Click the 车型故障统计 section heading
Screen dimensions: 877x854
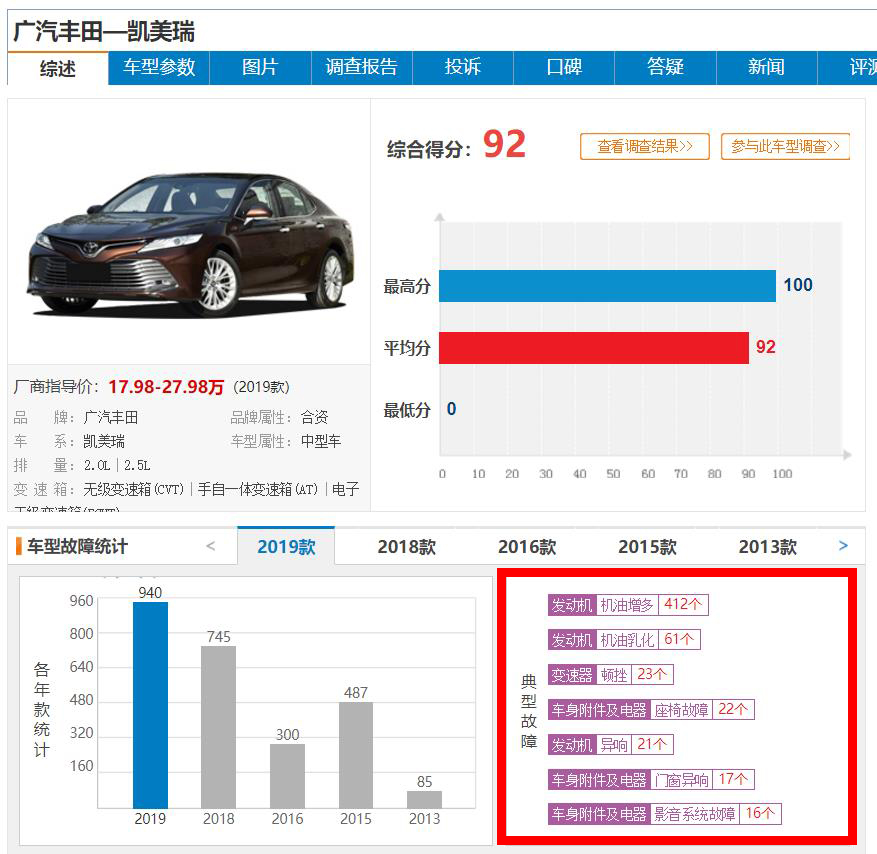click(78, 546)
